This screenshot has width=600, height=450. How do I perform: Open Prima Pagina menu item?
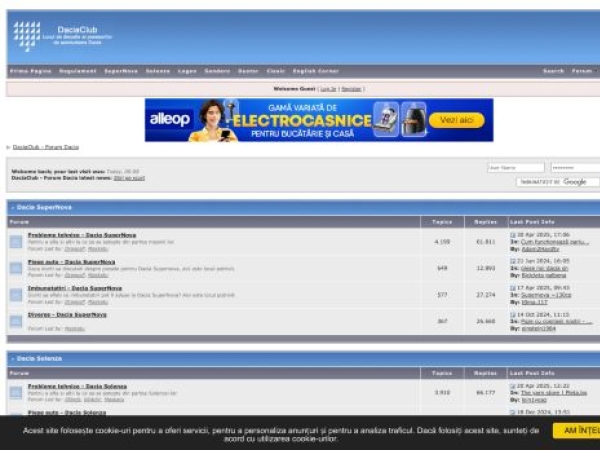[31, 71]
